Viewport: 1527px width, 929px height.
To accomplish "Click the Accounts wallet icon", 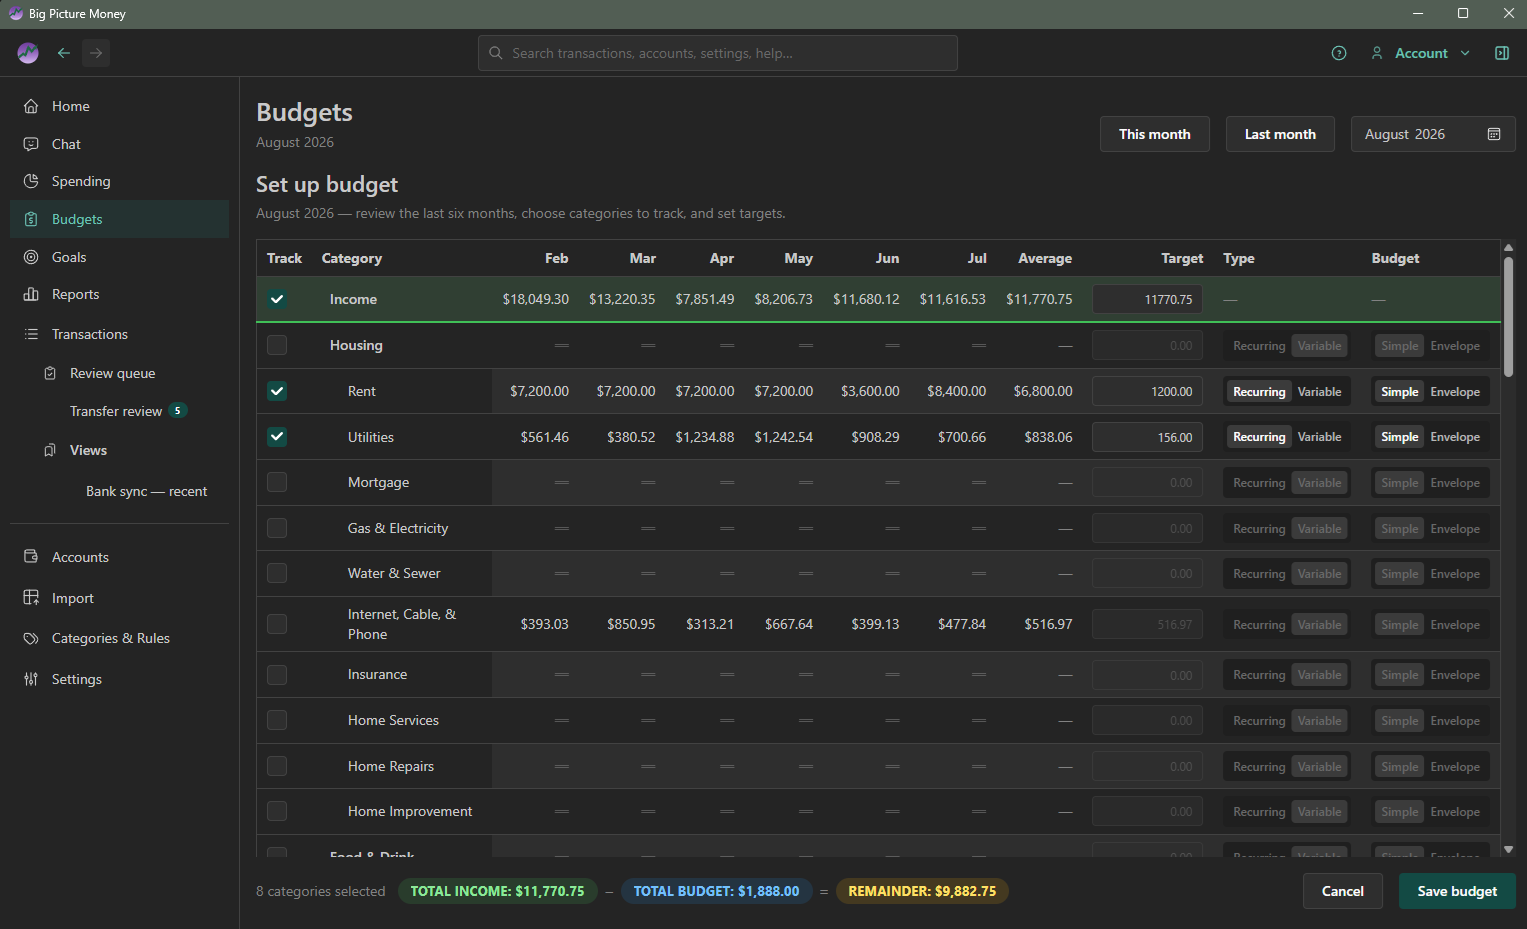I will click(x=31, y=557).
